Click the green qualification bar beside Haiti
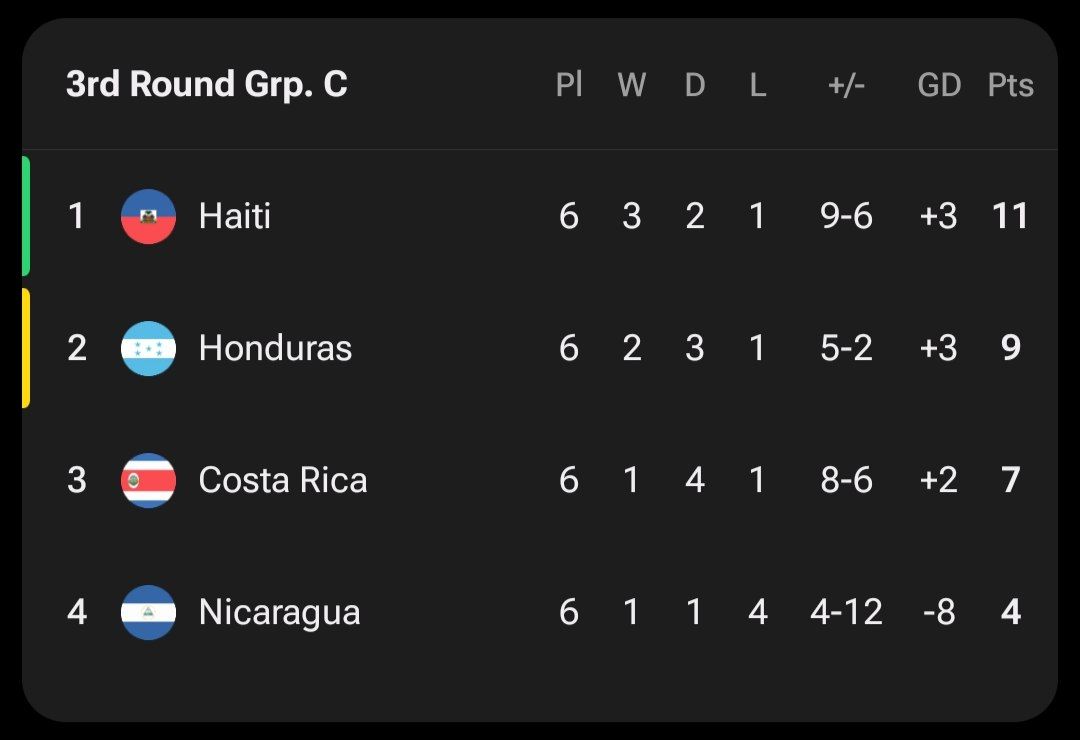Screen dimensions: 1080x740 [x=26, y=216]
